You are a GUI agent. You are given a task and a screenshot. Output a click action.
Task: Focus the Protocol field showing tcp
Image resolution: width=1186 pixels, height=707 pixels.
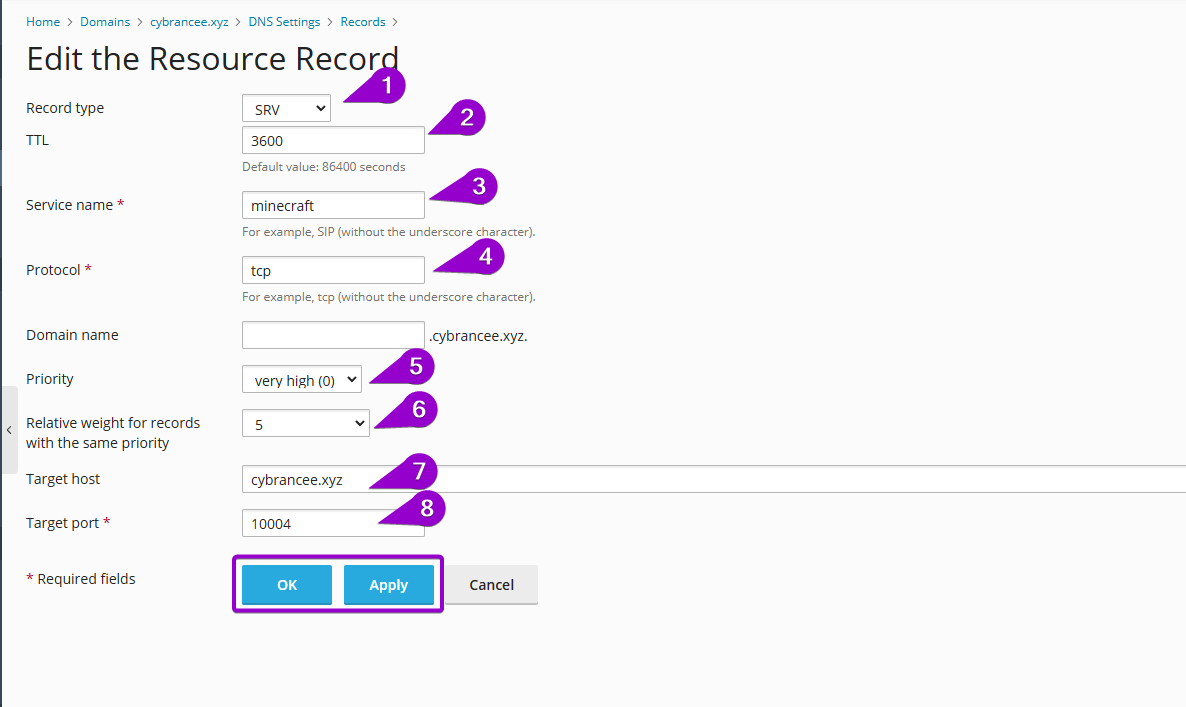click(332, 270)
